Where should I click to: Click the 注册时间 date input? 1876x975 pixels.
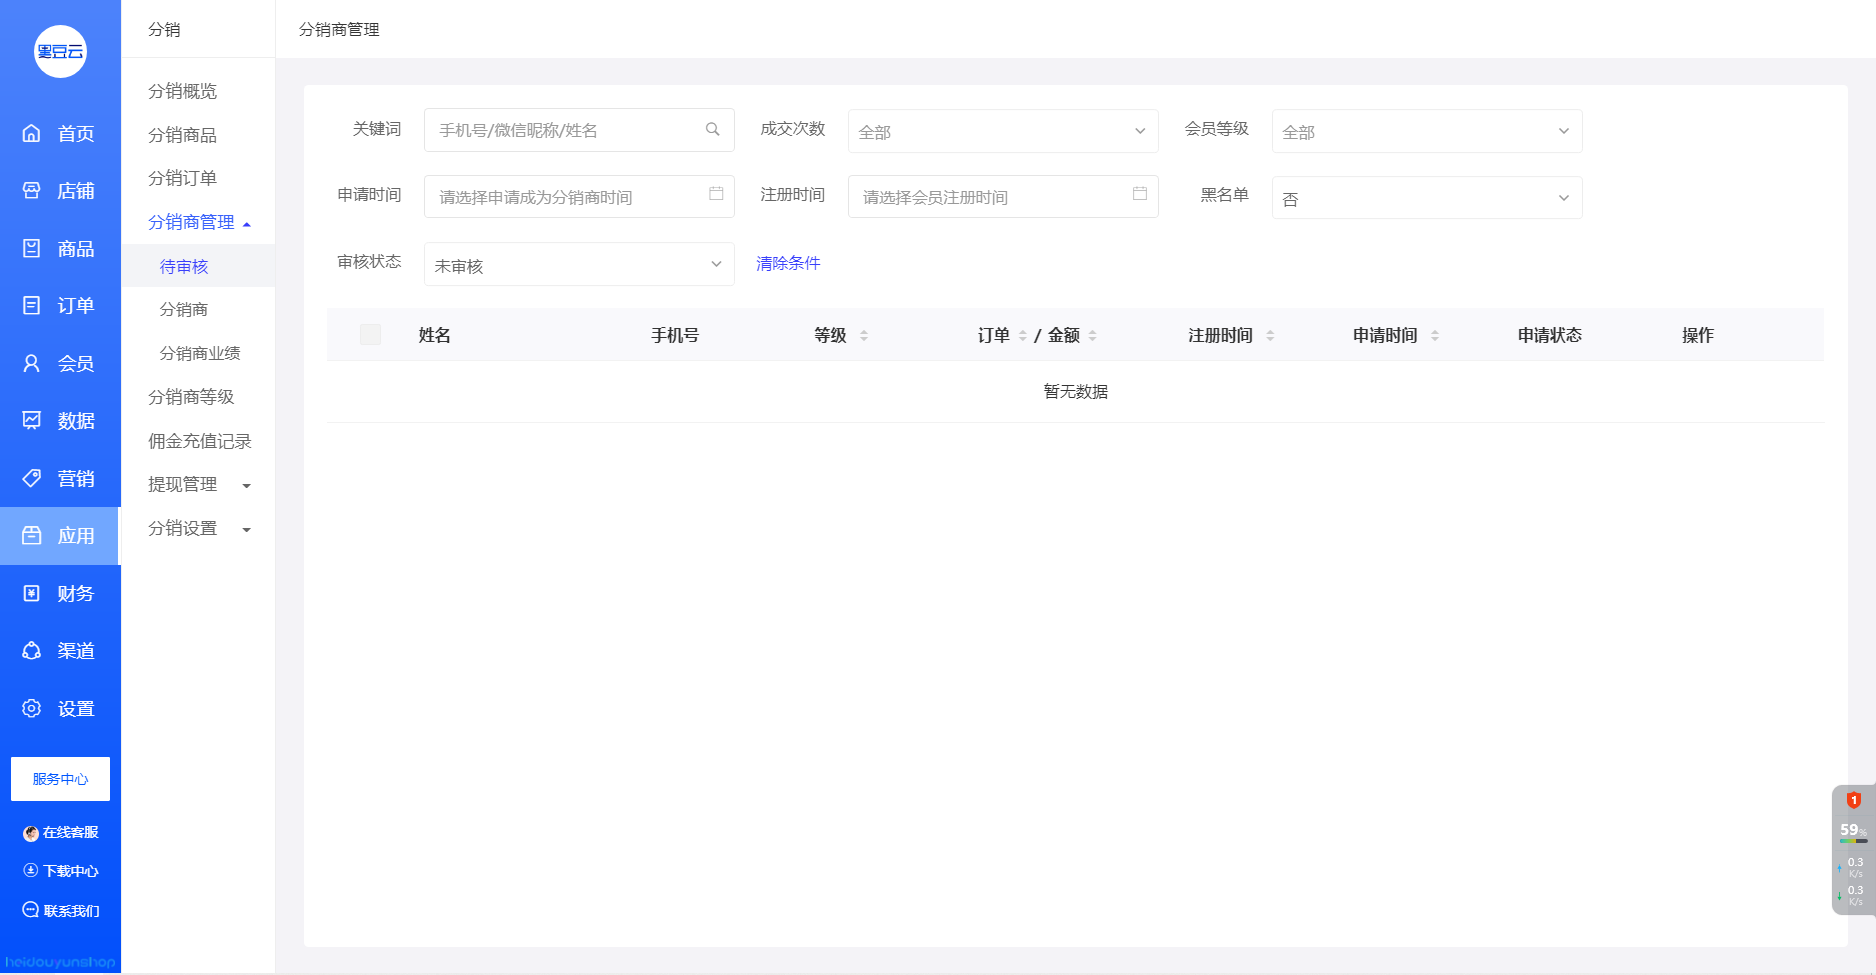[x=1003, y=196]
